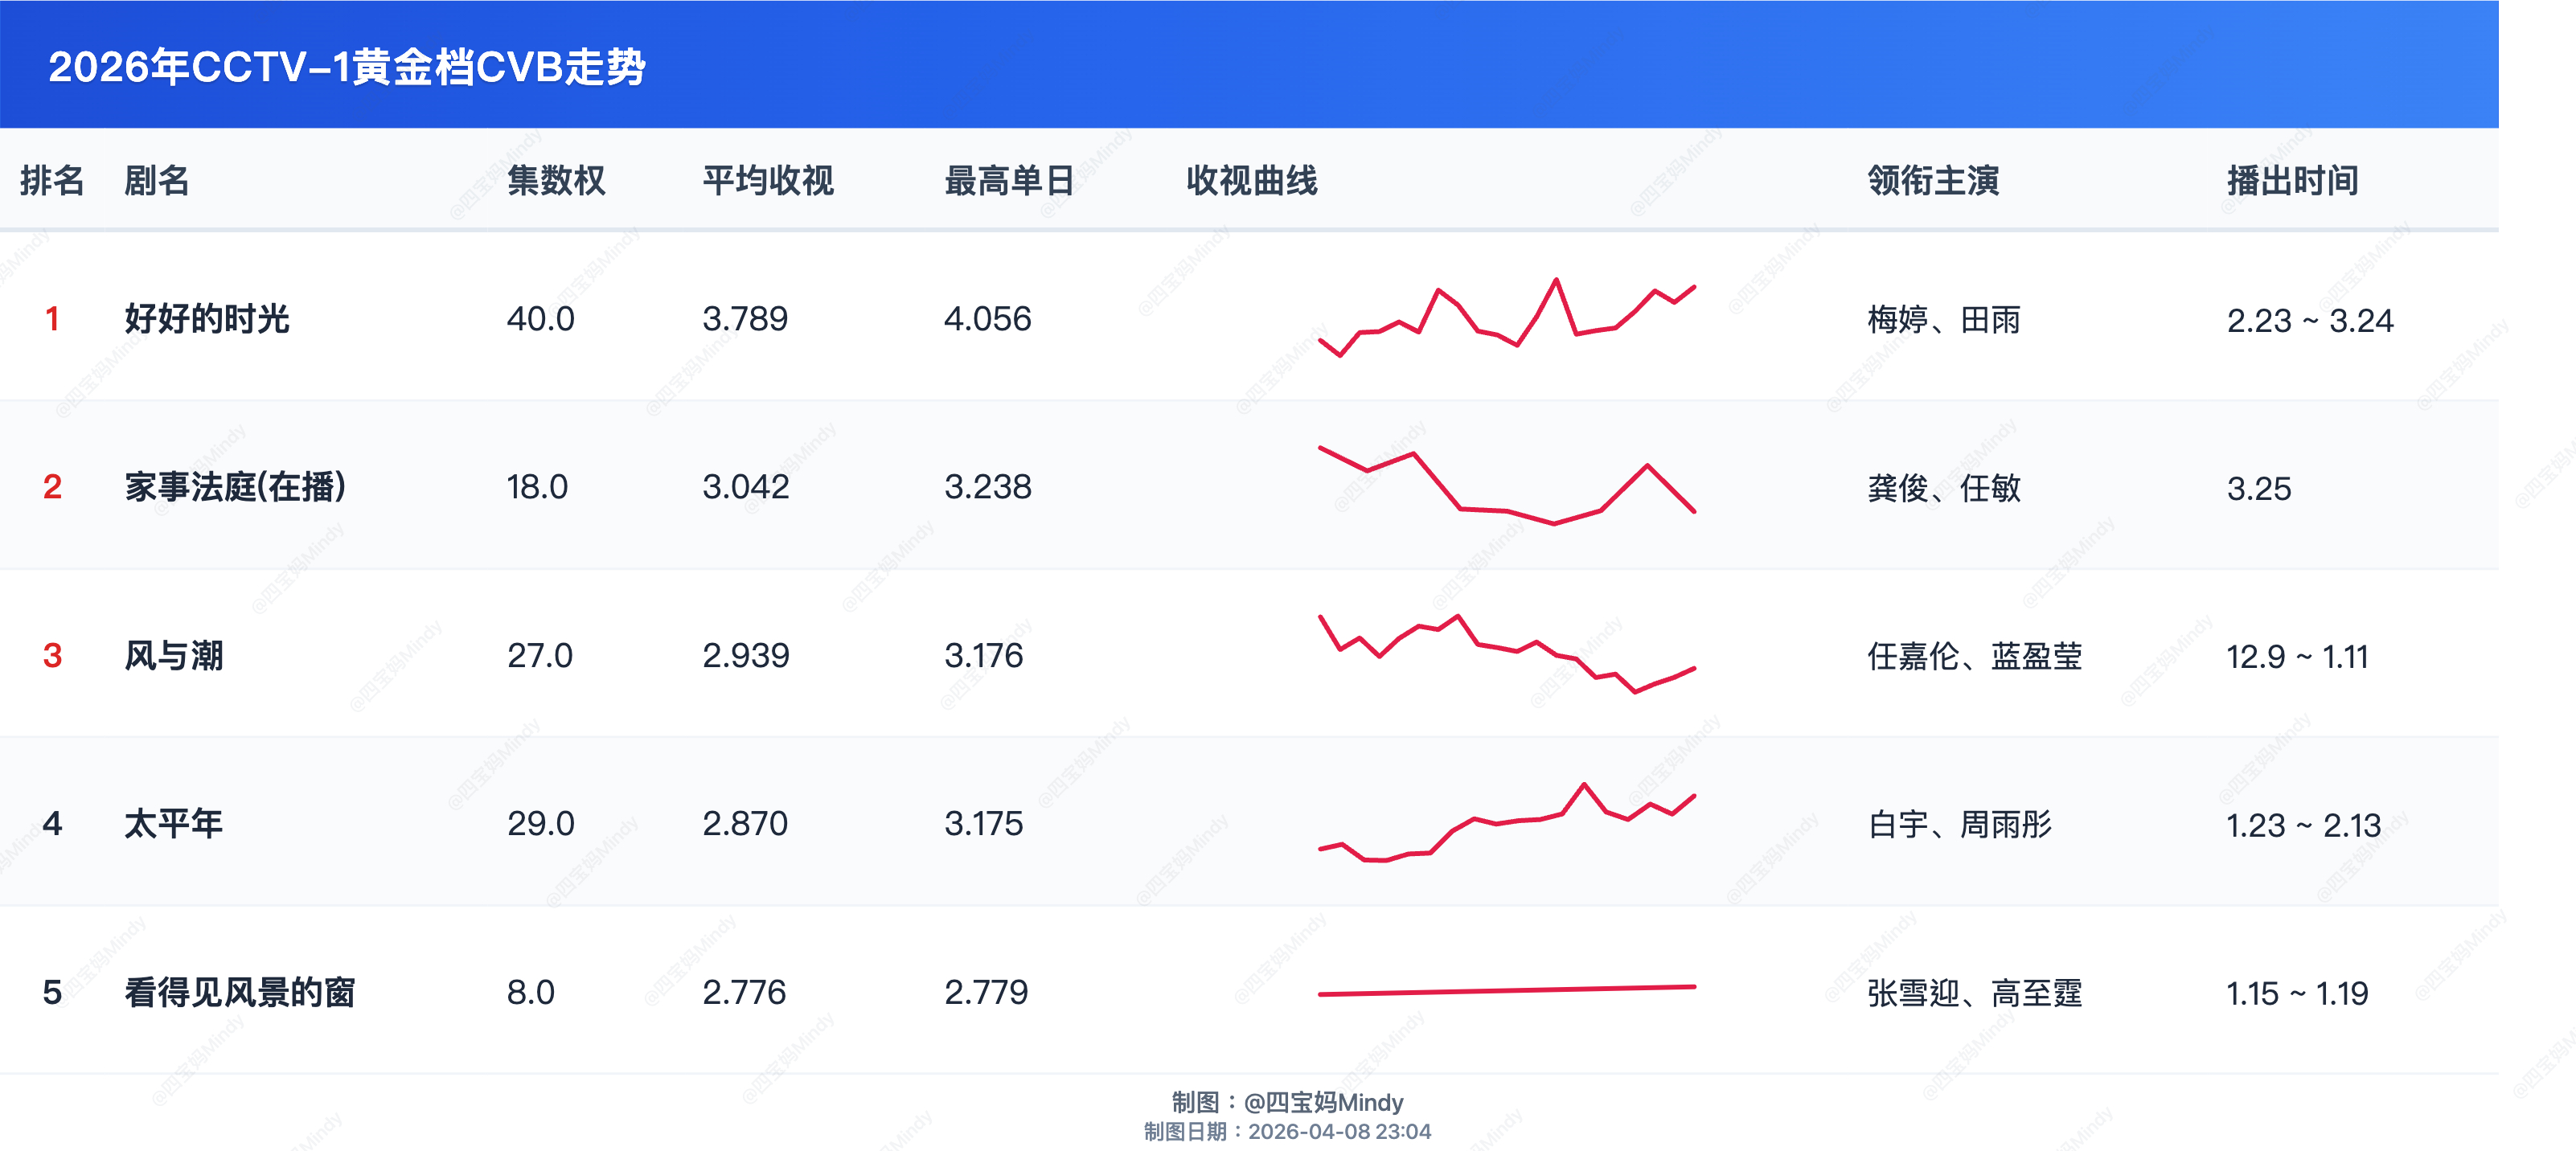Click cast names 梅婷、田雨
Image resolution: width=2576 pixels, height=1151 pixels.
[x=1943, y=320]
